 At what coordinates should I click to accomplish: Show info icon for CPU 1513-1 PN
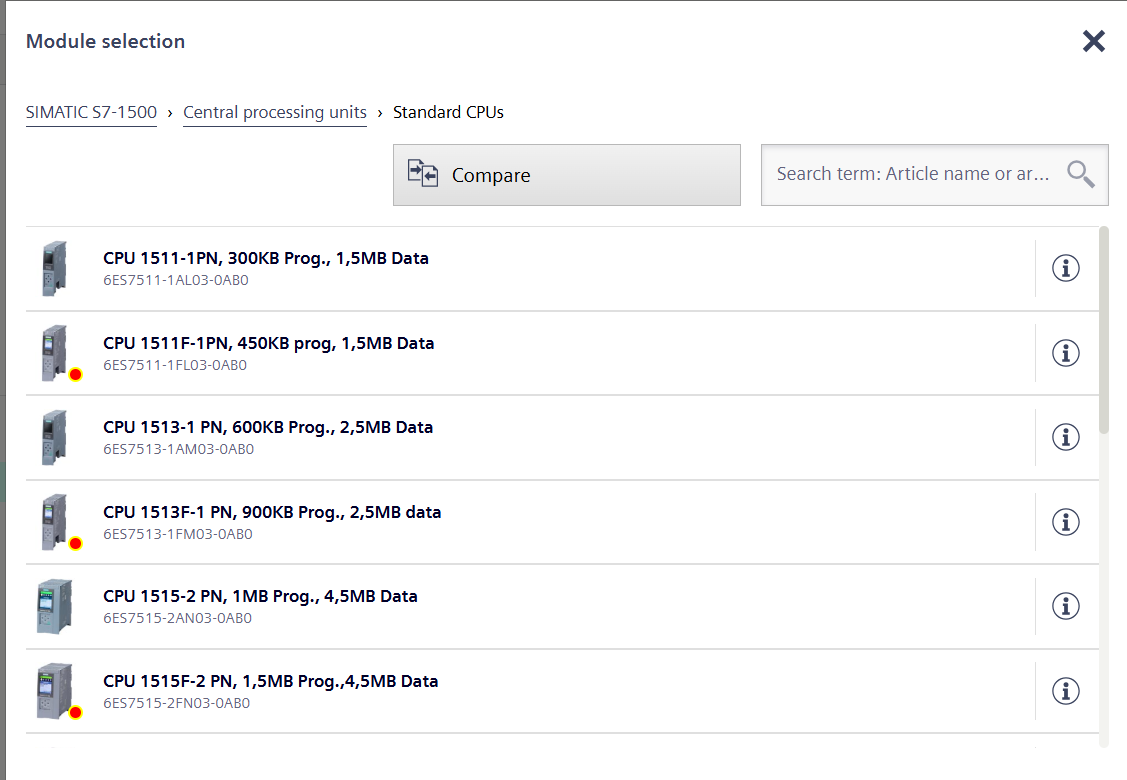pos(1066,437)
